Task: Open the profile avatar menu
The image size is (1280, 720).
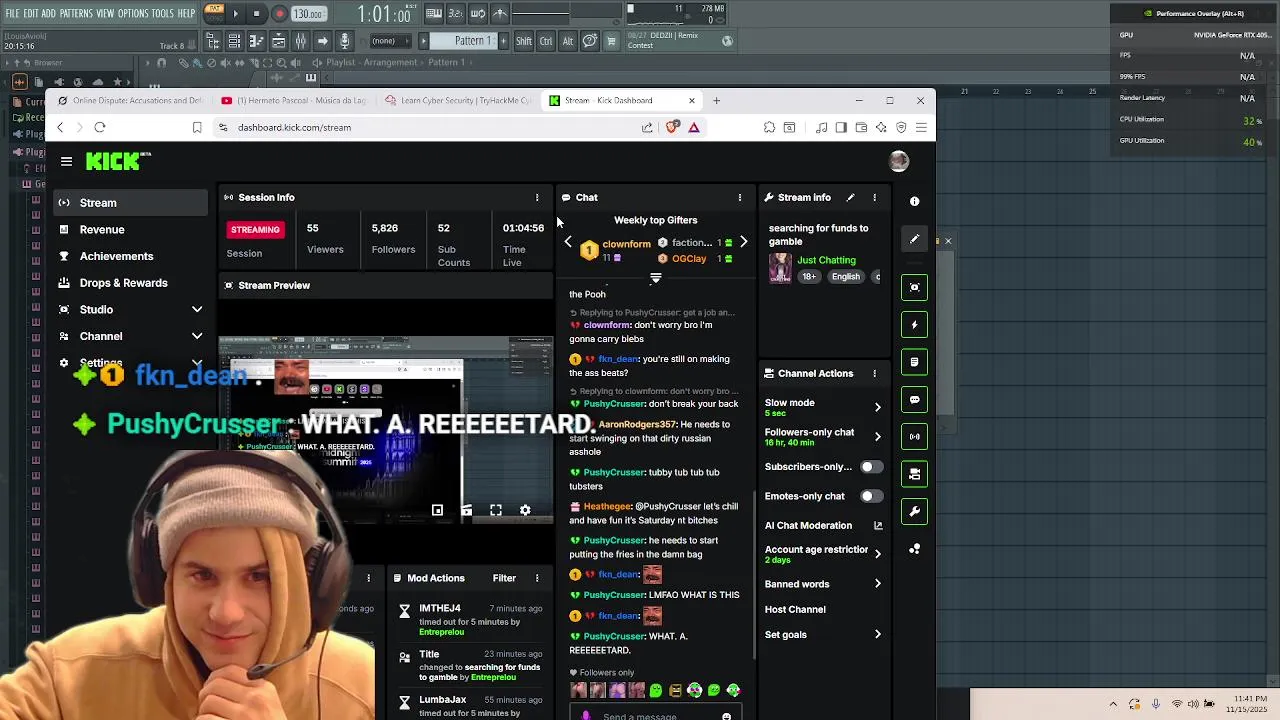Action: tap(899, 161)
